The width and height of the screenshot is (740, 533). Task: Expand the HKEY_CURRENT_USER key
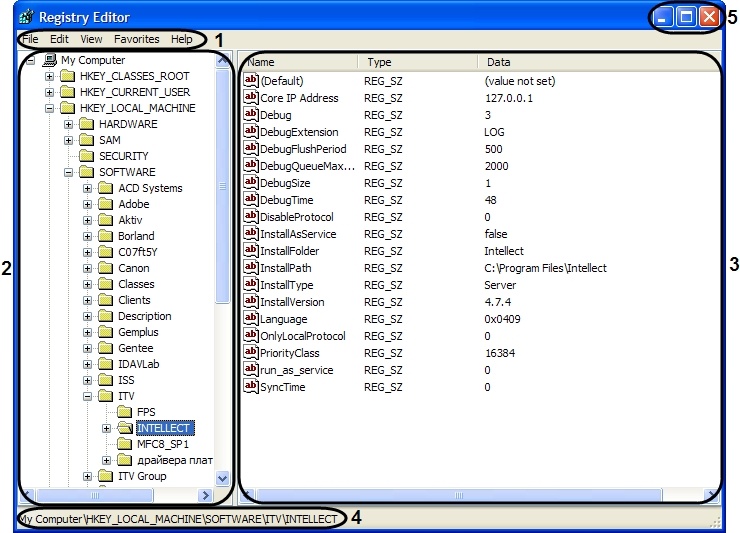click(x=50, y=92)
